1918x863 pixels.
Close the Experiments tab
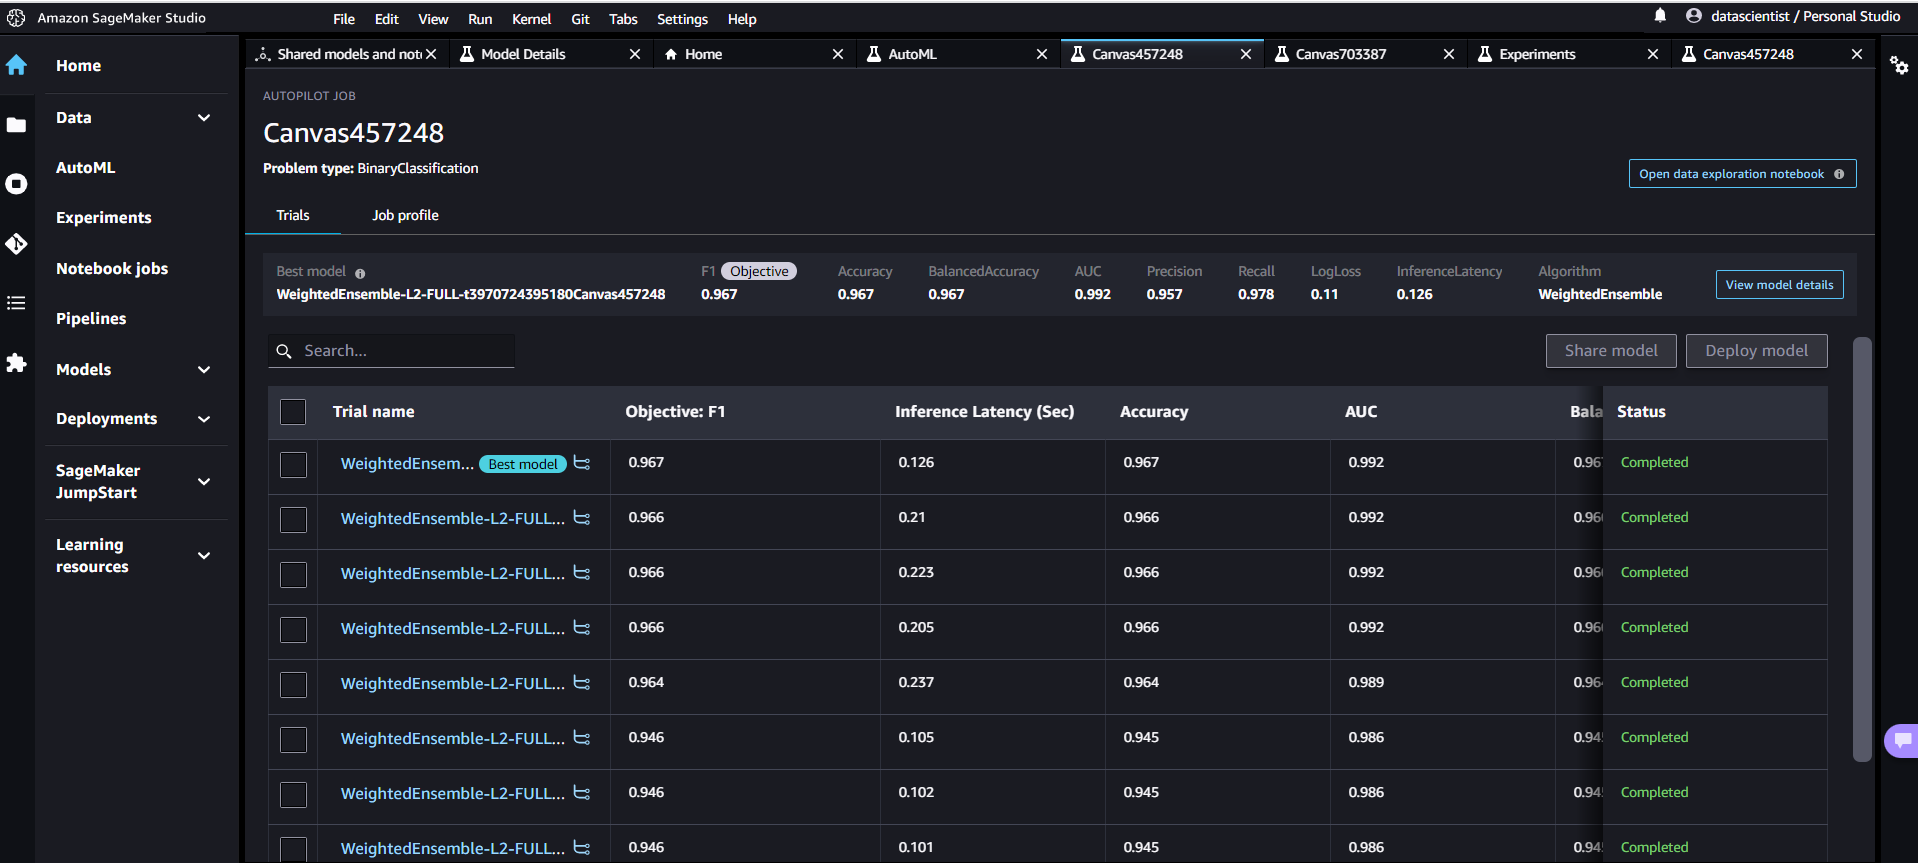click(x=1653, y=54)
